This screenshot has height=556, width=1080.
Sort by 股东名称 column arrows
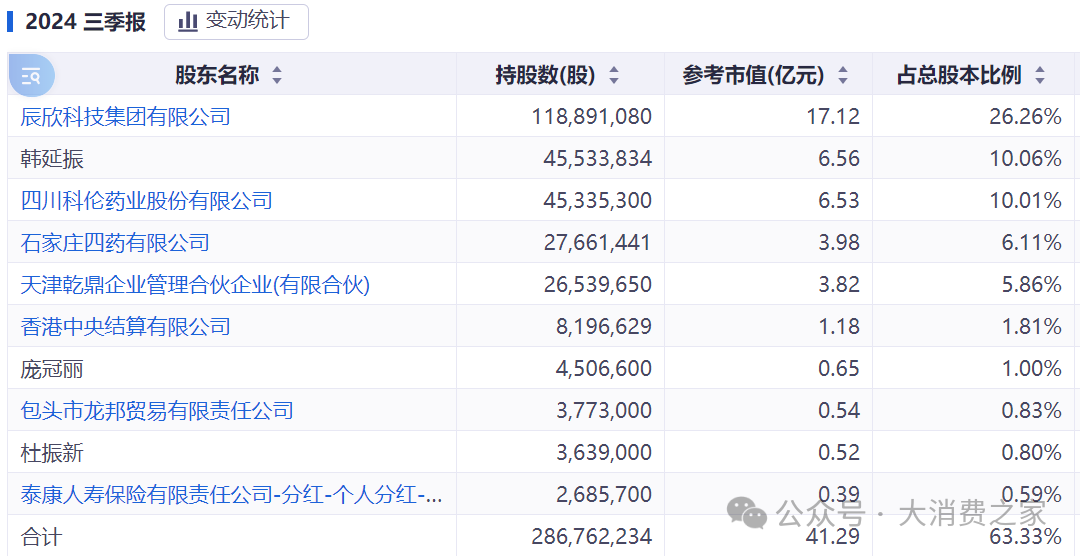[277, 76]
